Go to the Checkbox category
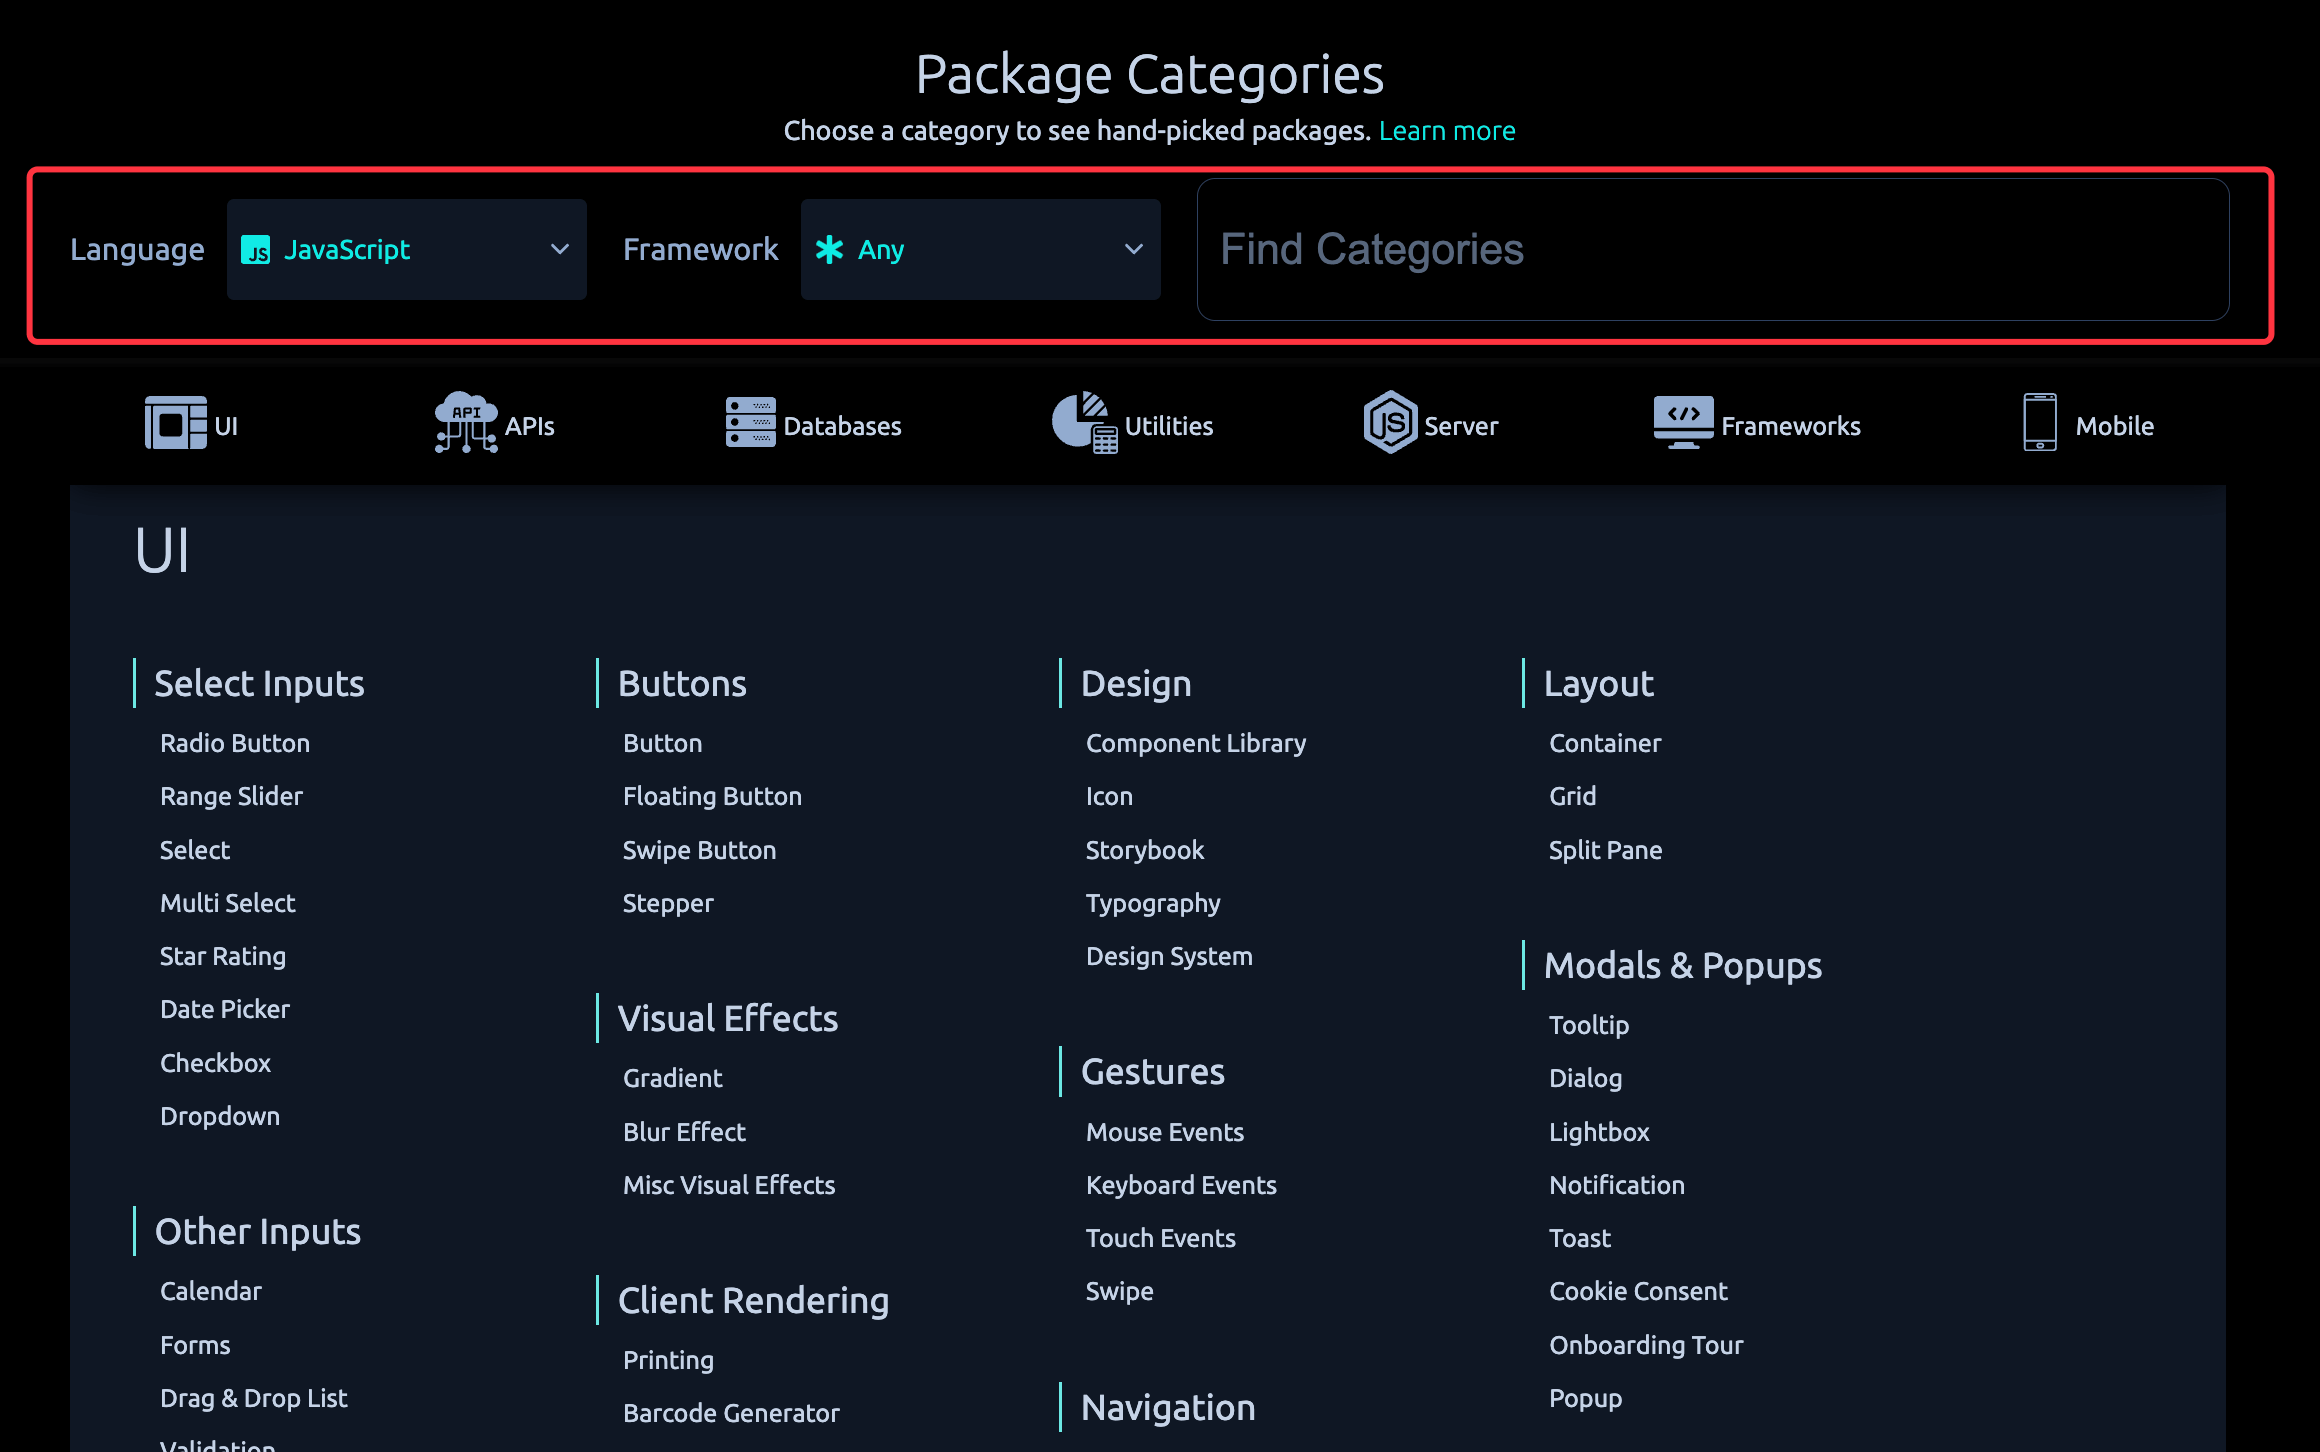 click(215, 1063)
